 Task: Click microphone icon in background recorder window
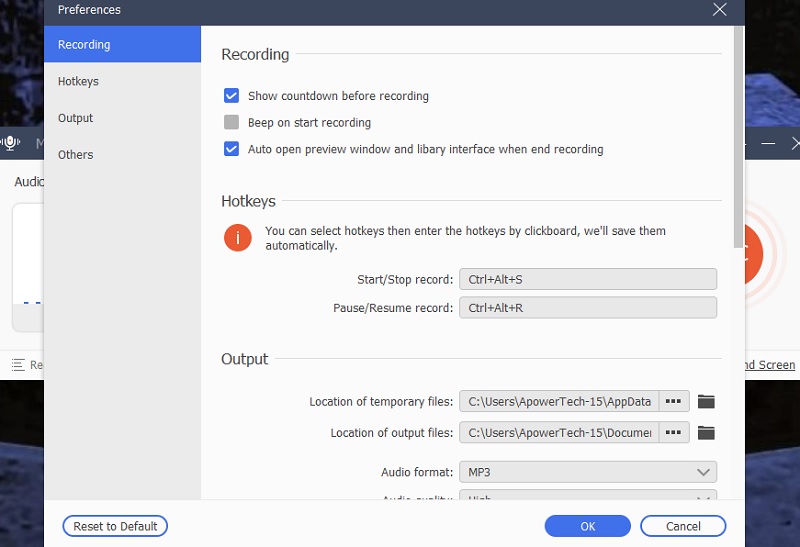coord(10,143)
